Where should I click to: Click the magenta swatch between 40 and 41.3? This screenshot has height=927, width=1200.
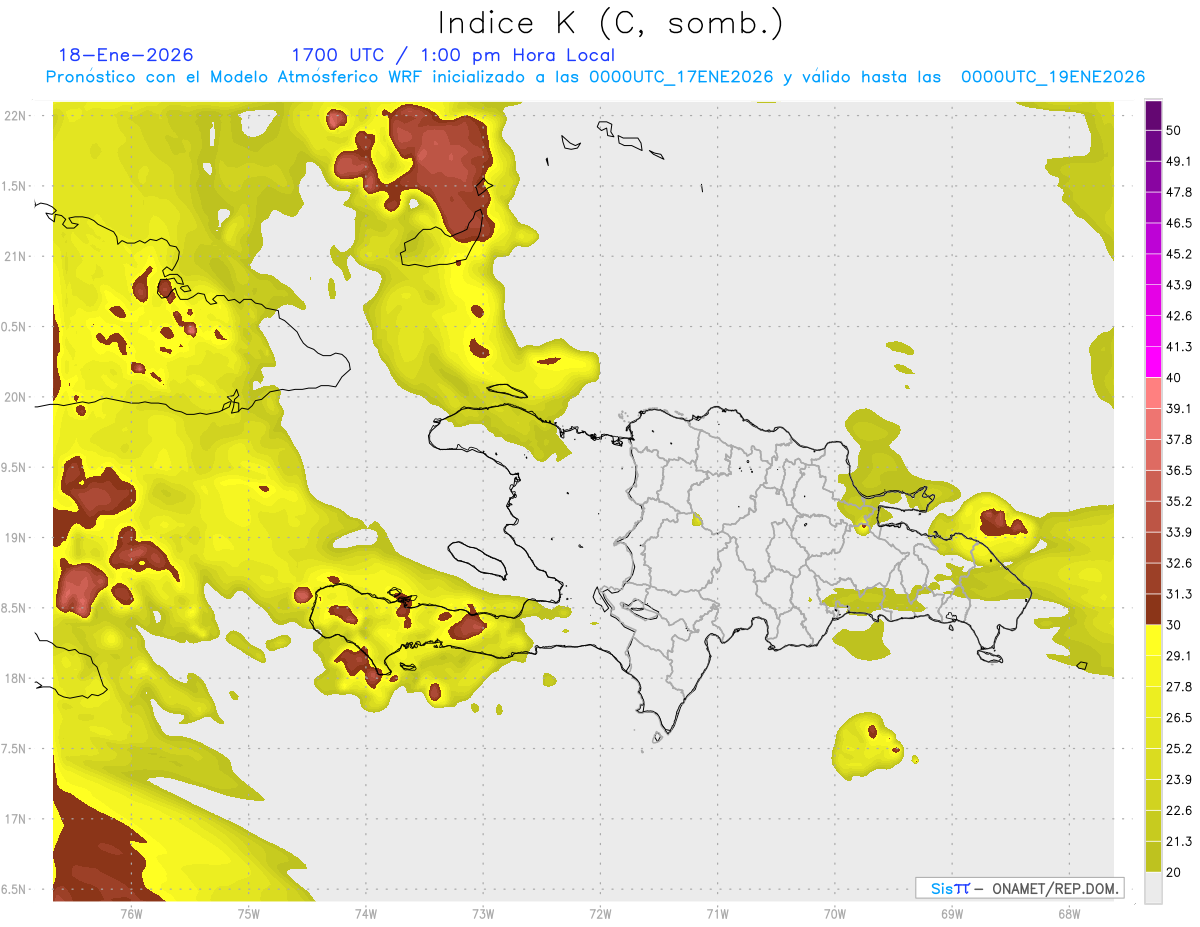1154,362
